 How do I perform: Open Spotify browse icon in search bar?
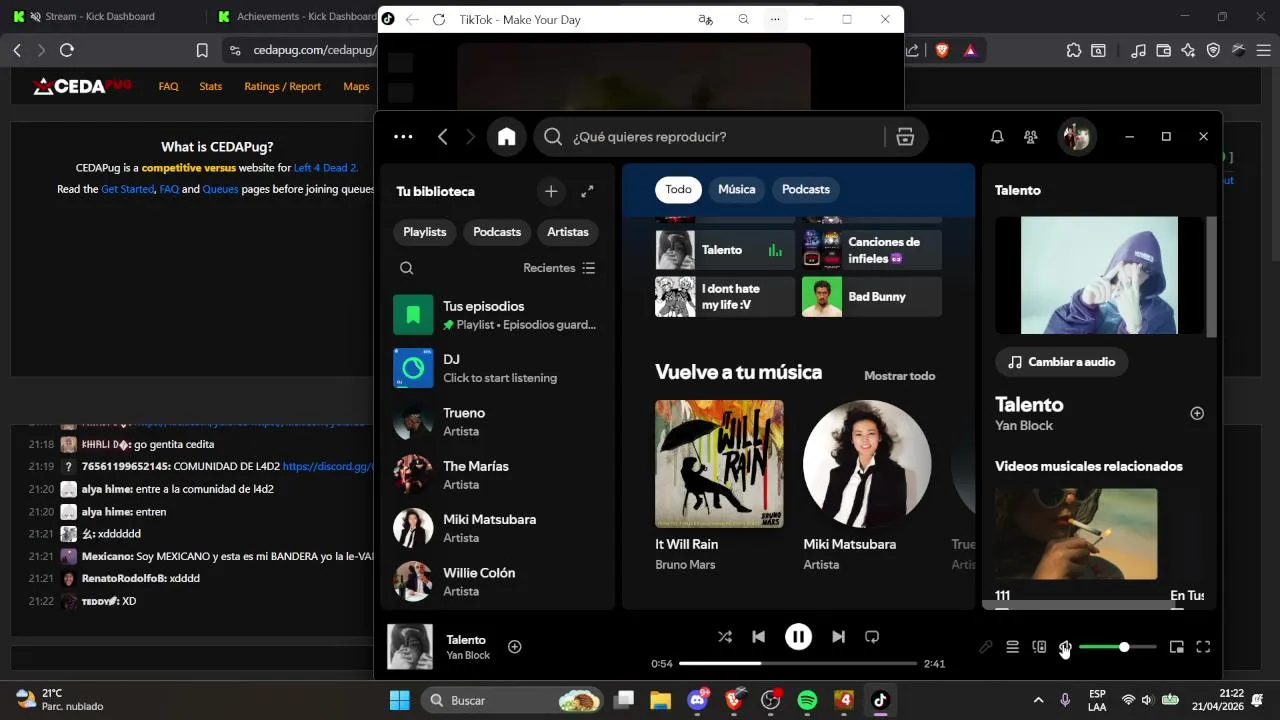(905, 137)
